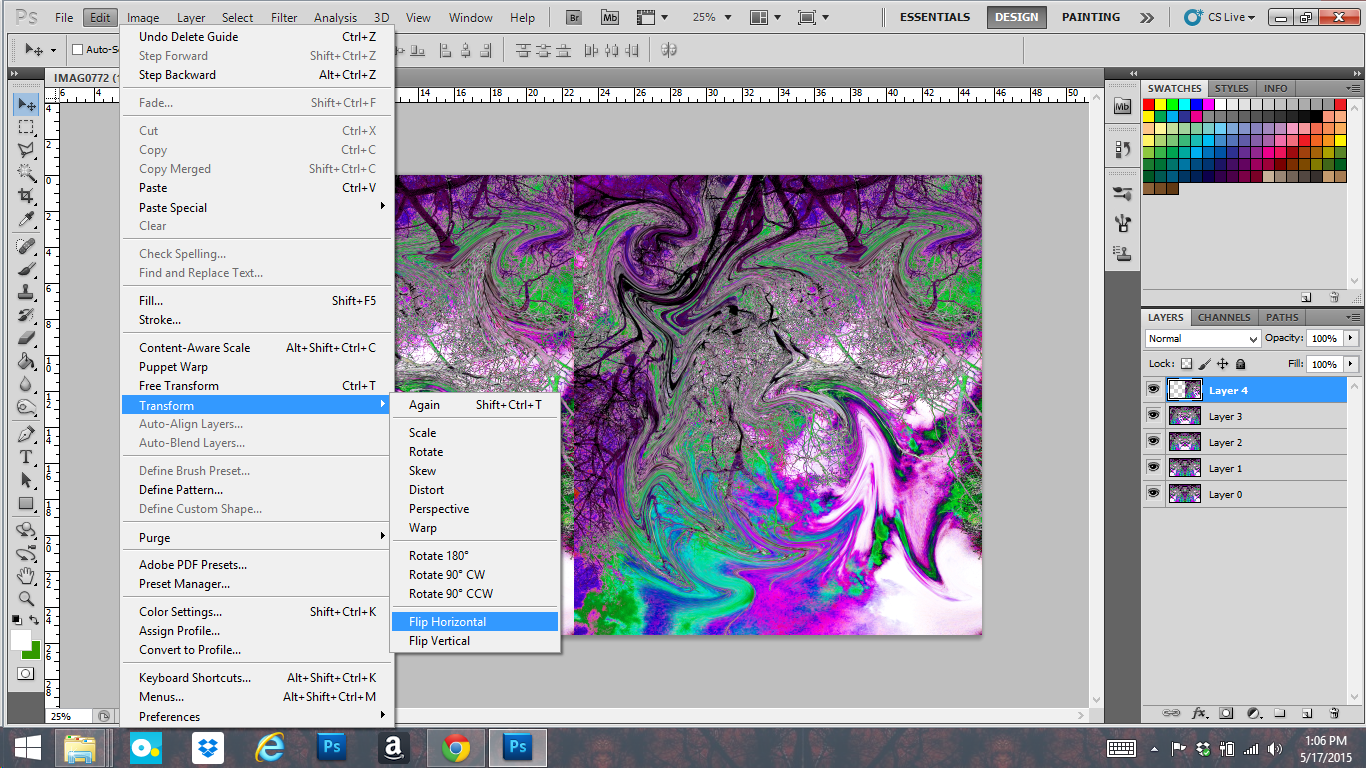The height and width of the screenshot is (768, 1366).
Task: Select the Eyedropper tool
Action: click(x=26, y=218)
